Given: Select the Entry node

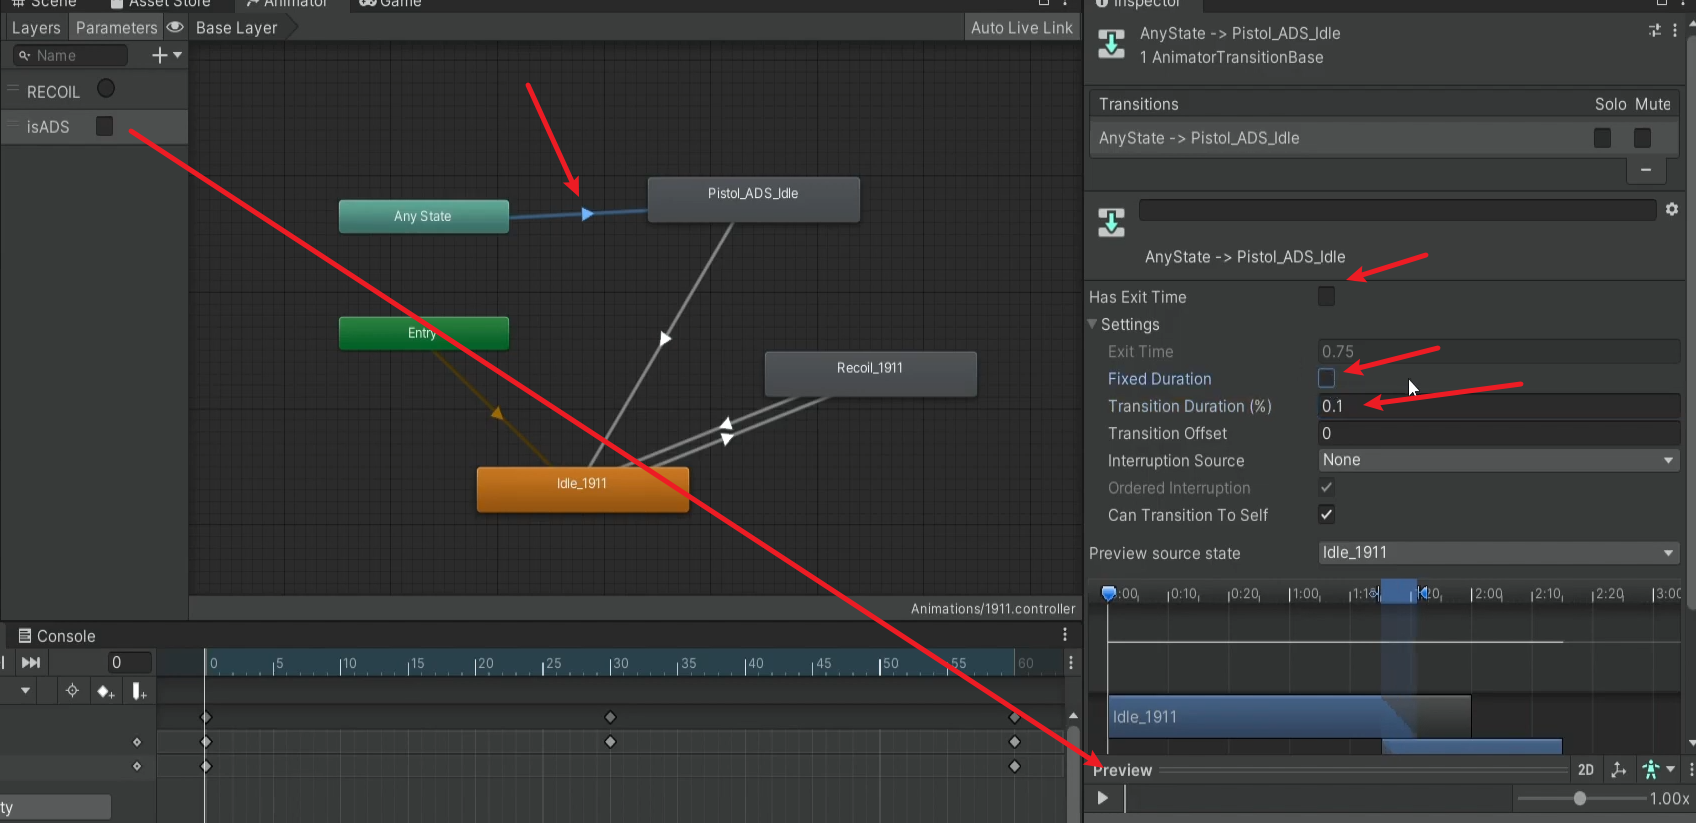Looking at the screenshot, I should pos(424,333).
